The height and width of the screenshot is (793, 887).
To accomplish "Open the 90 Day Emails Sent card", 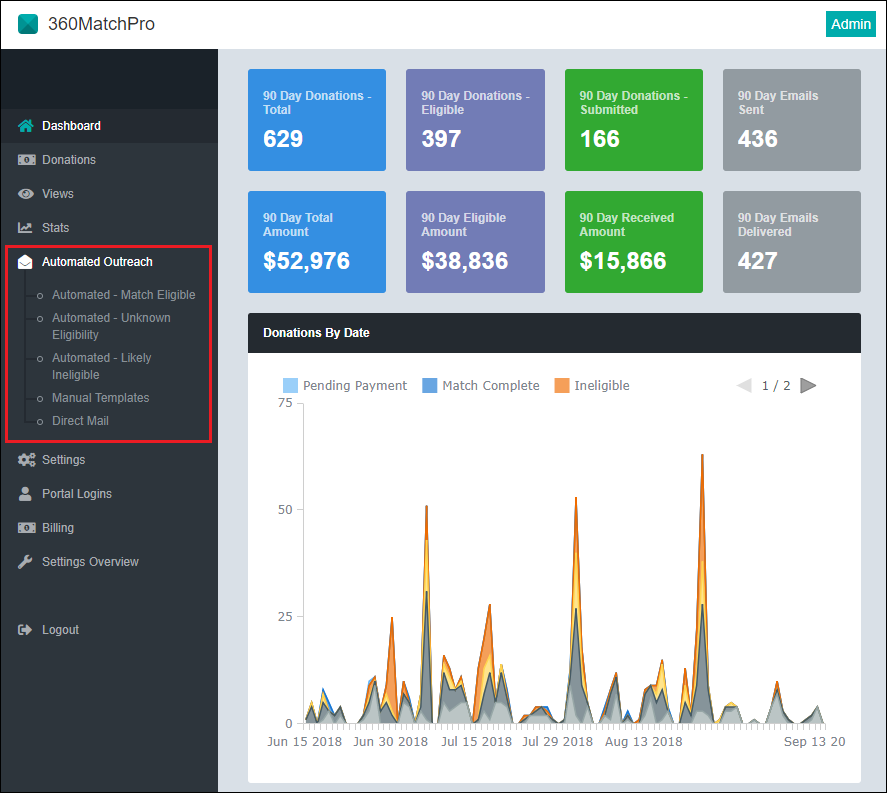I will coord(792,120).
